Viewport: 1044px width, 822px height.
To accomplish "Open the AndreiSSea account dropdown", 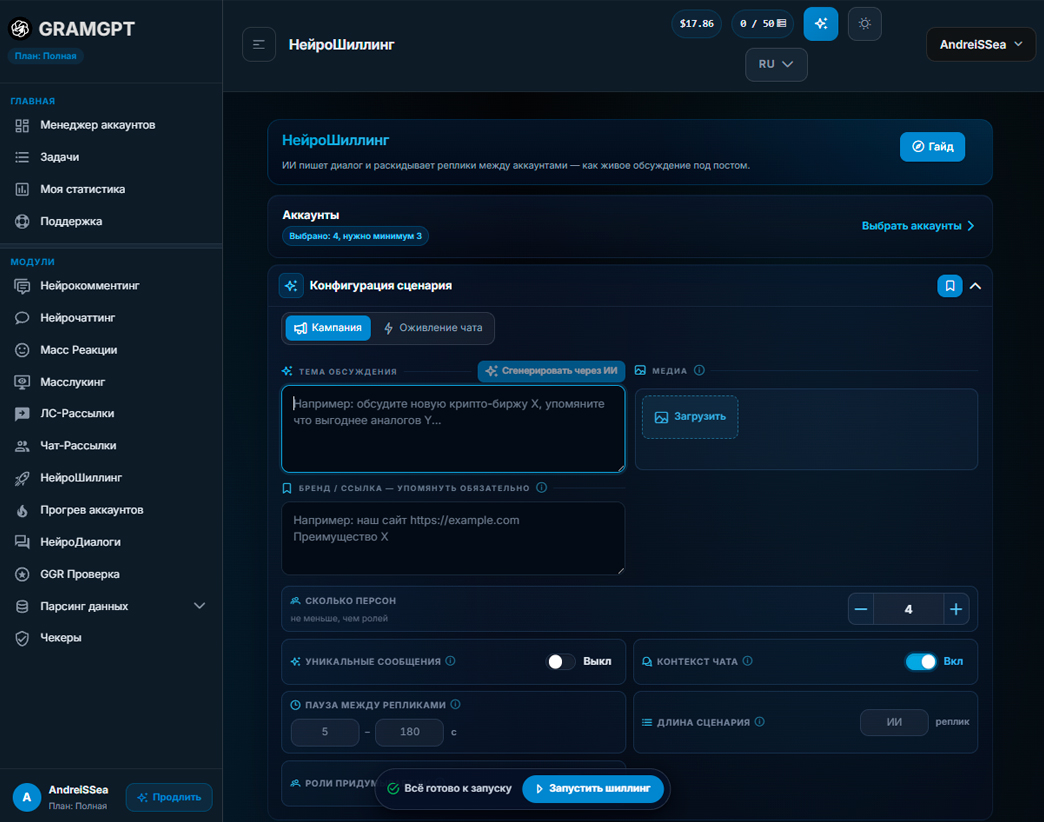I will click(x=981, y=45).
